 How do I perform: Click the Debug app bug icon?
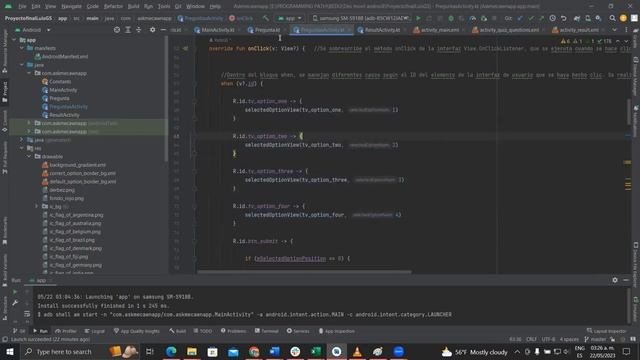(451, 18)
